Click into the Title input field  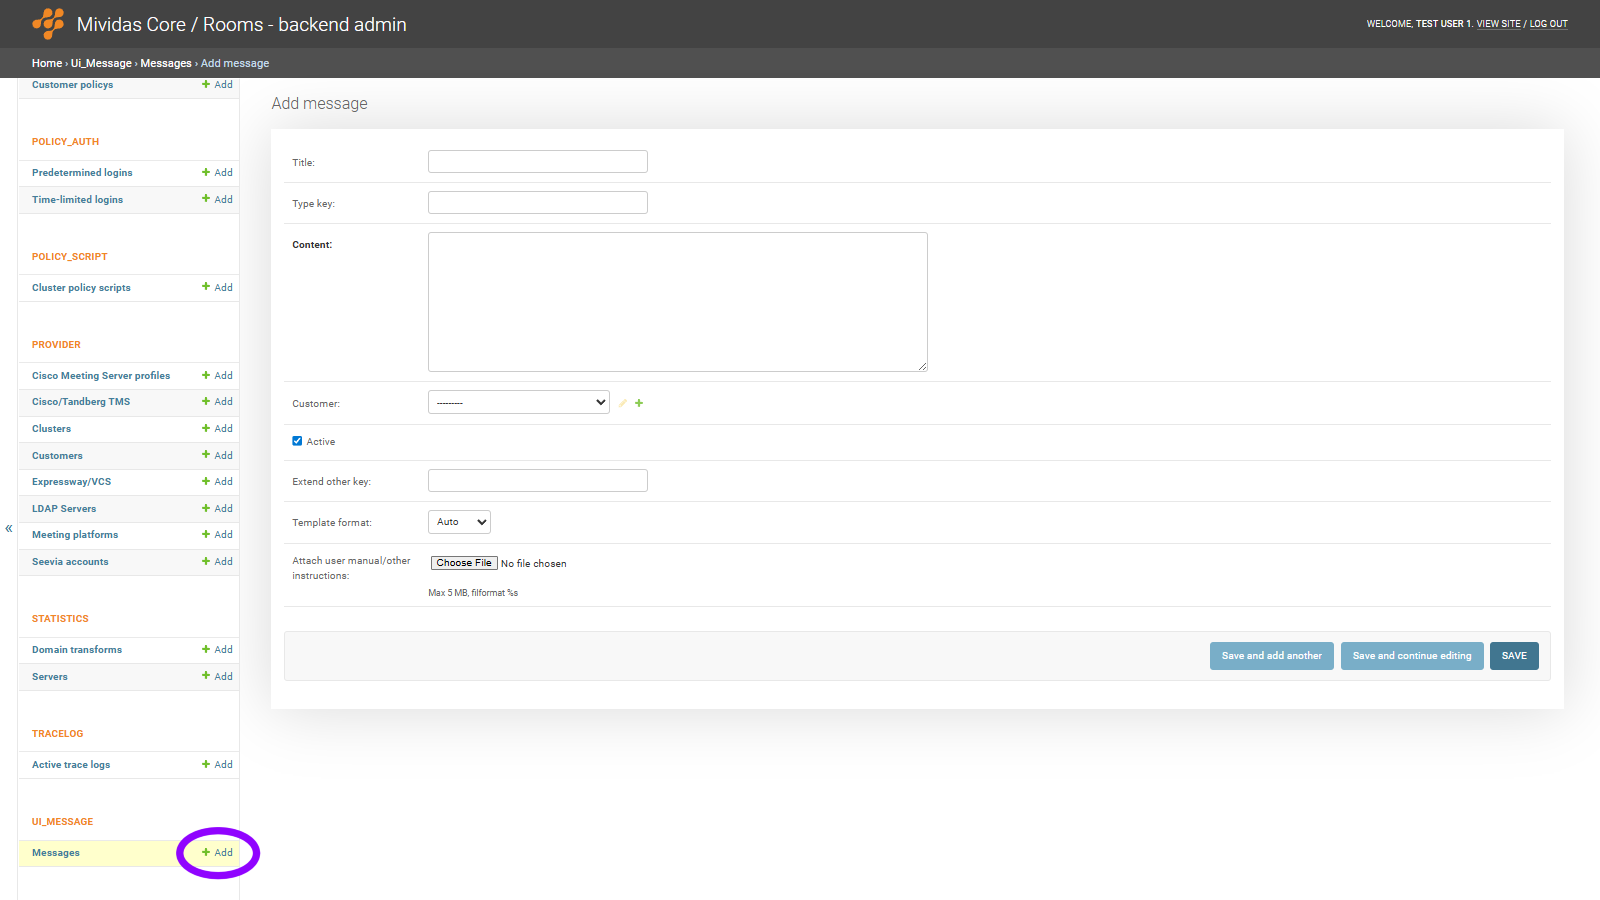tap(537, 162)
